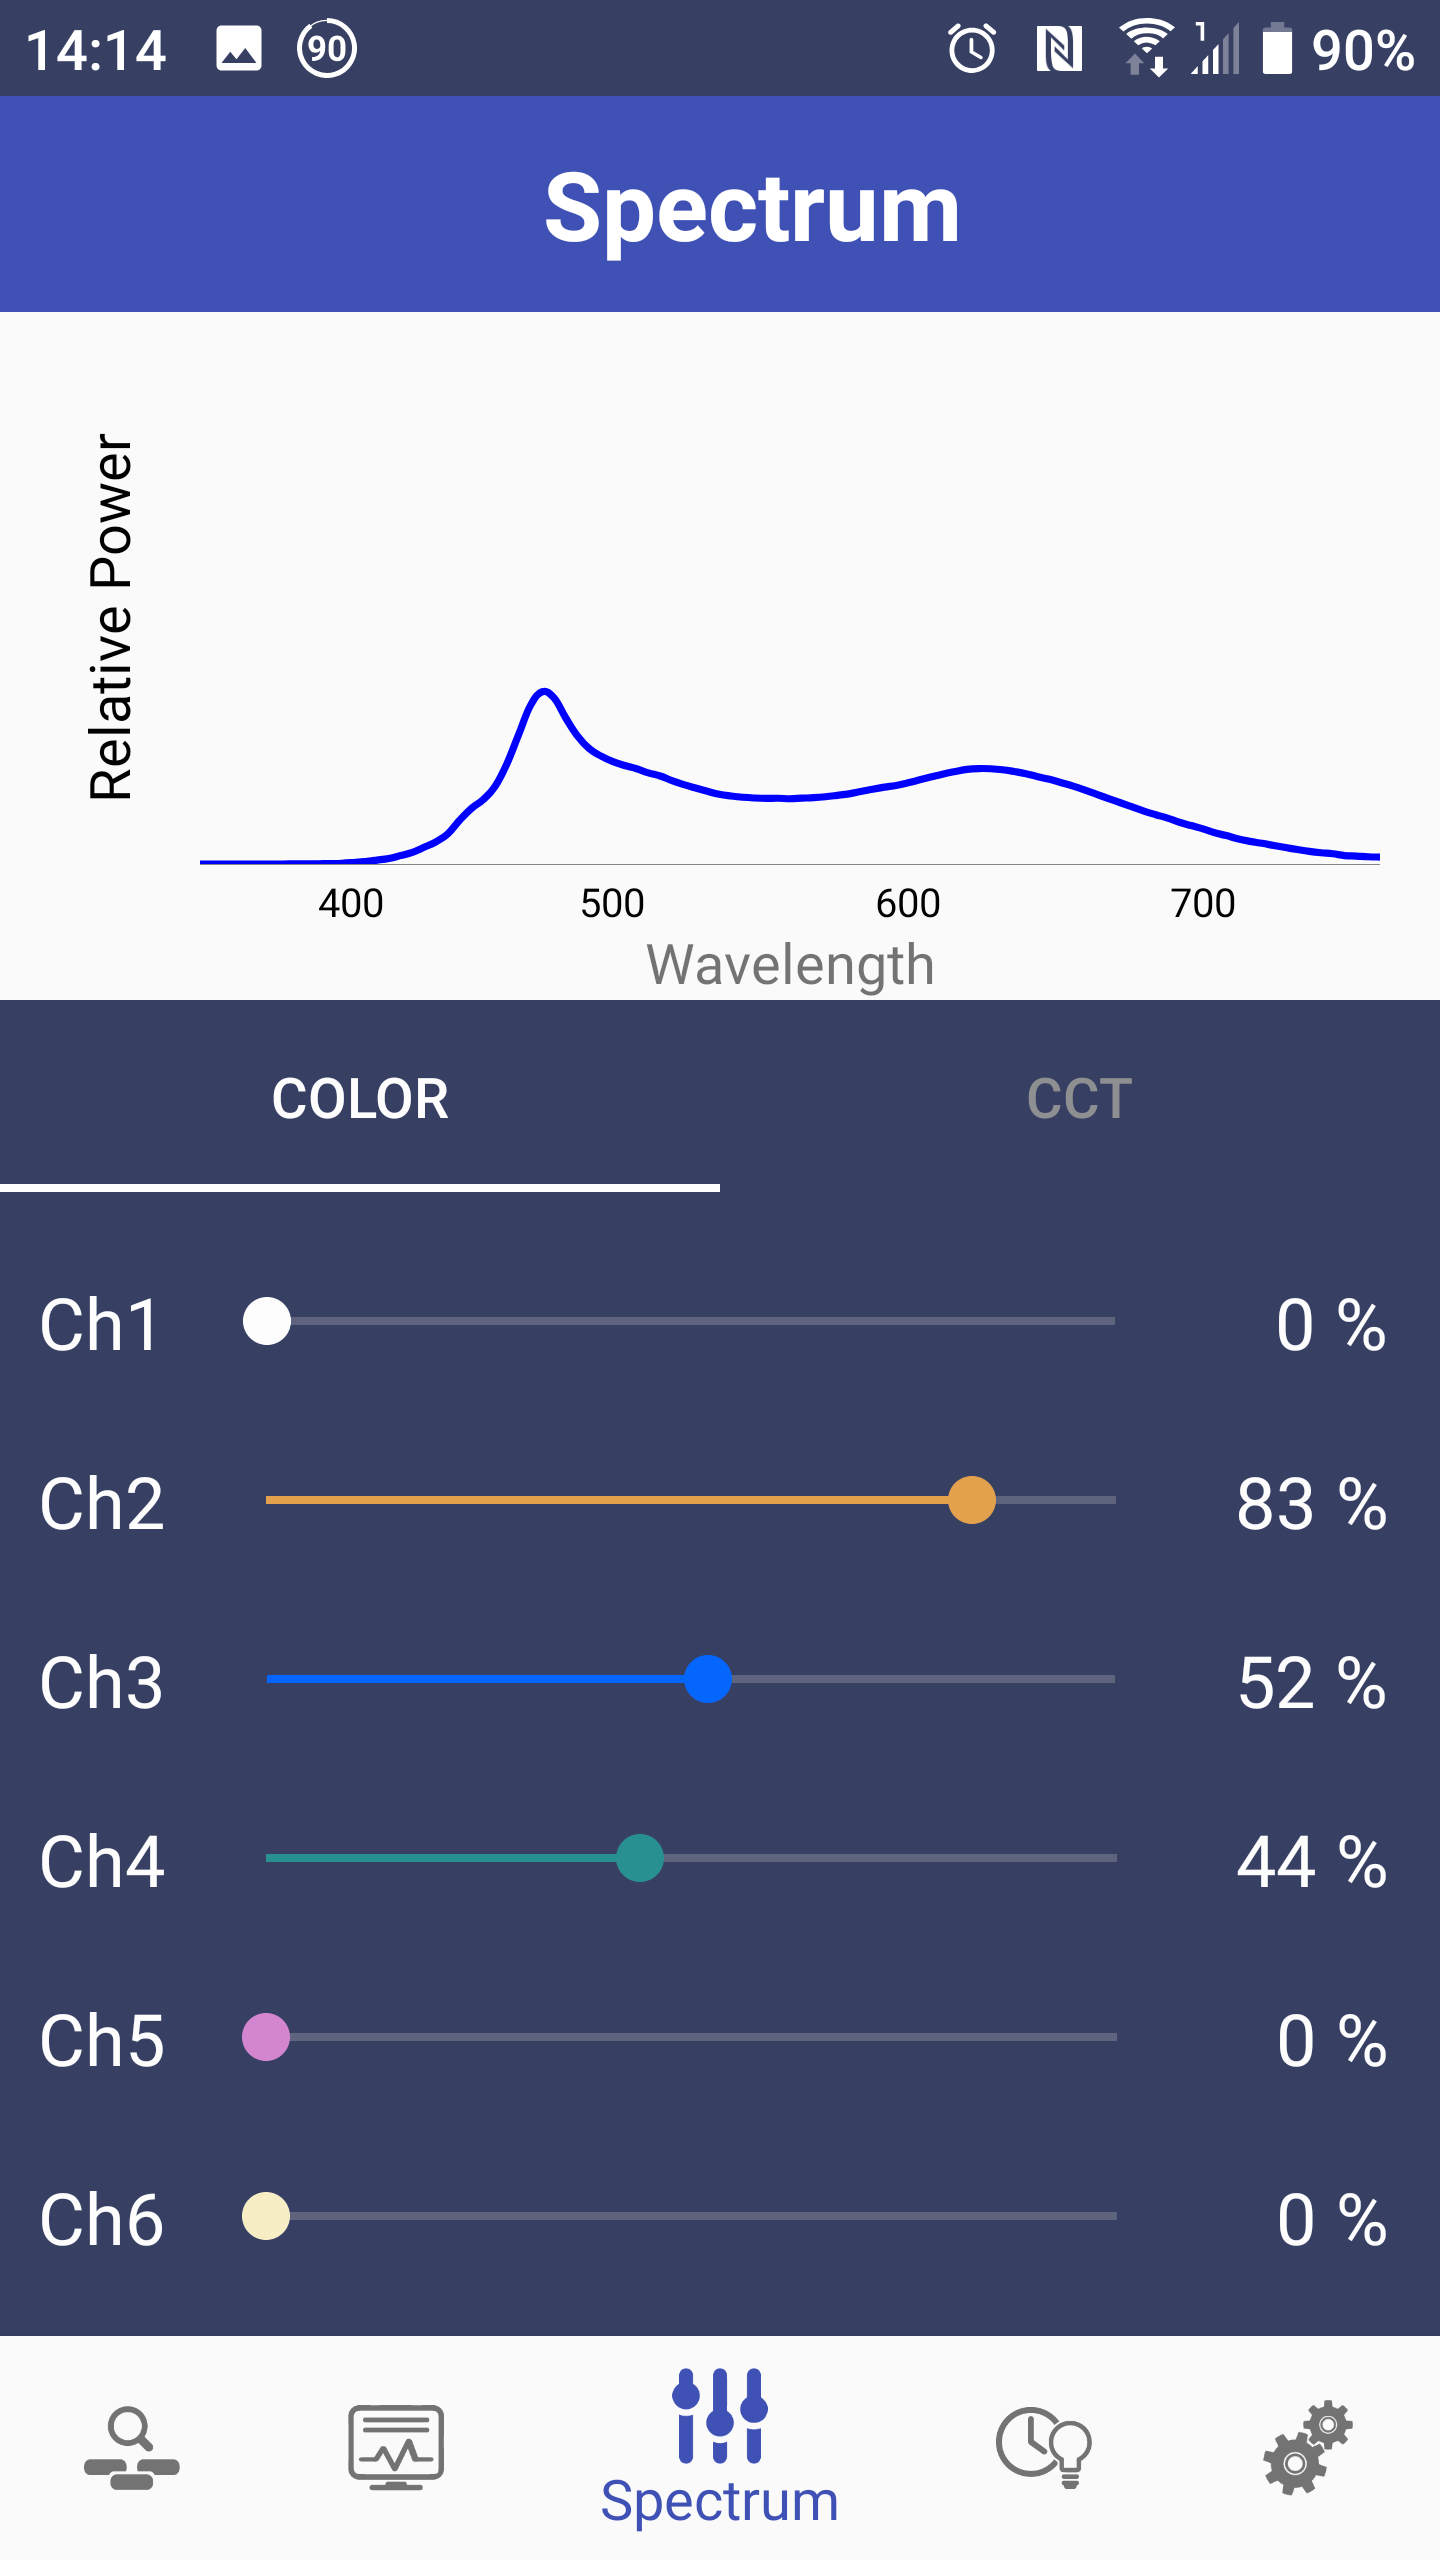Tap the Ch2 orange slider handle

click(x=971, y=1500)
